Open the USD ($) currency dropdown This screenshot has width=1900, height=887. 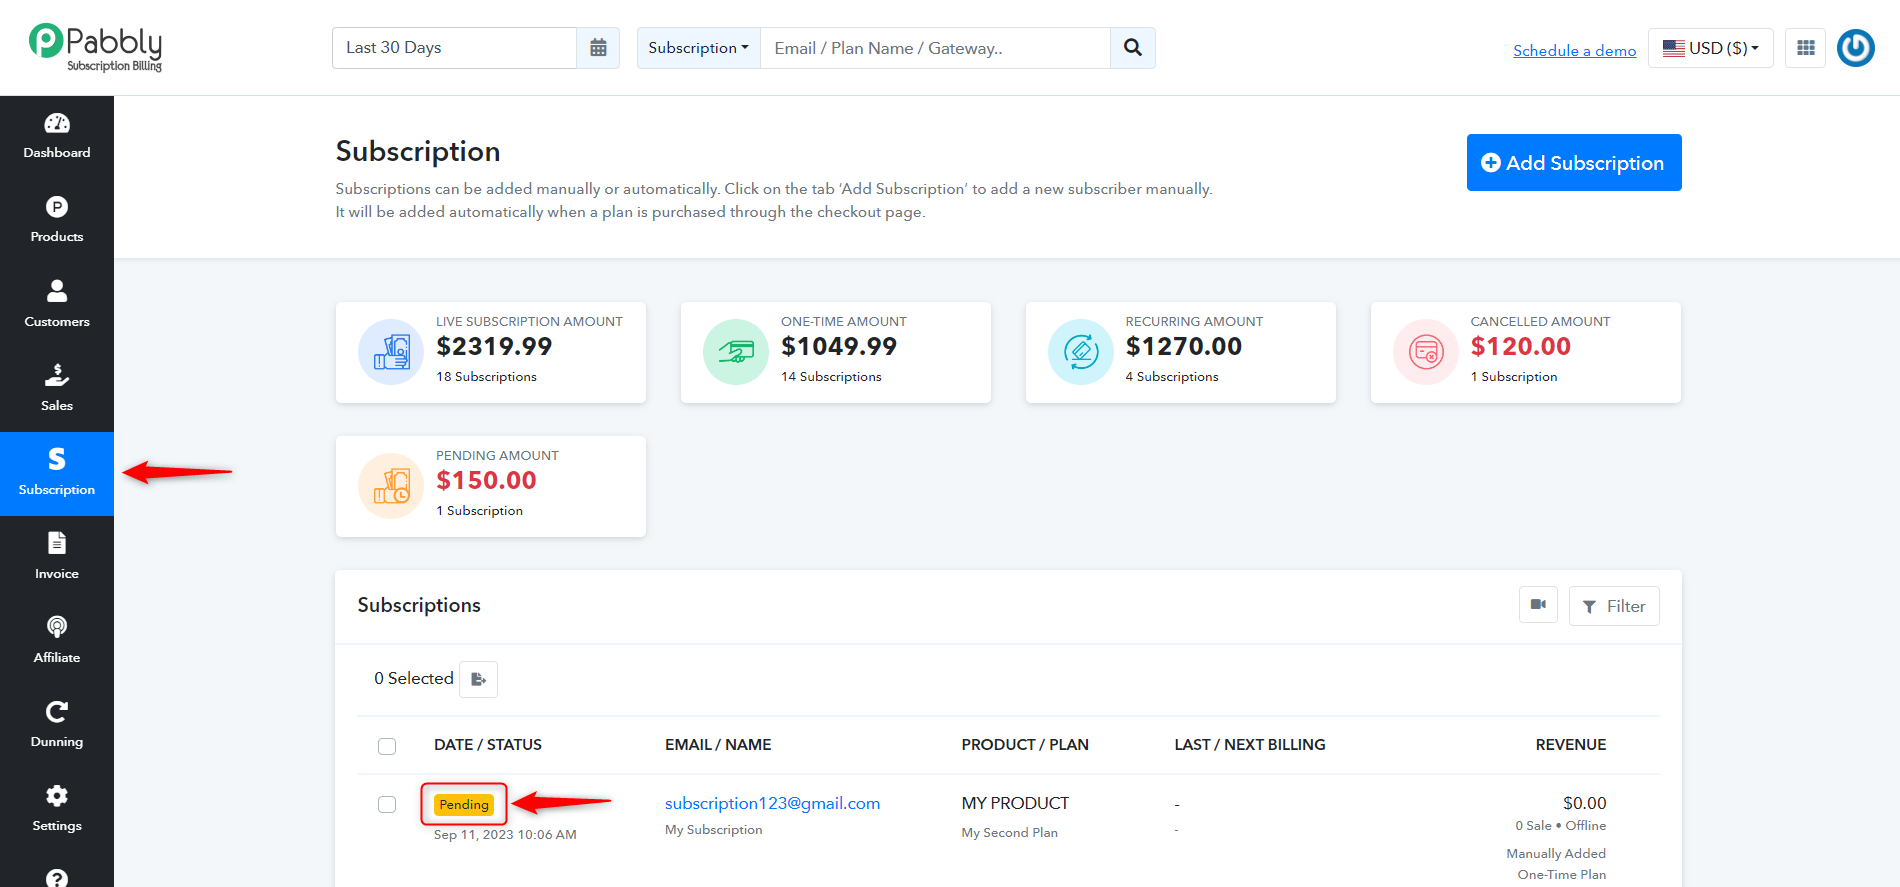point(1711,48)
